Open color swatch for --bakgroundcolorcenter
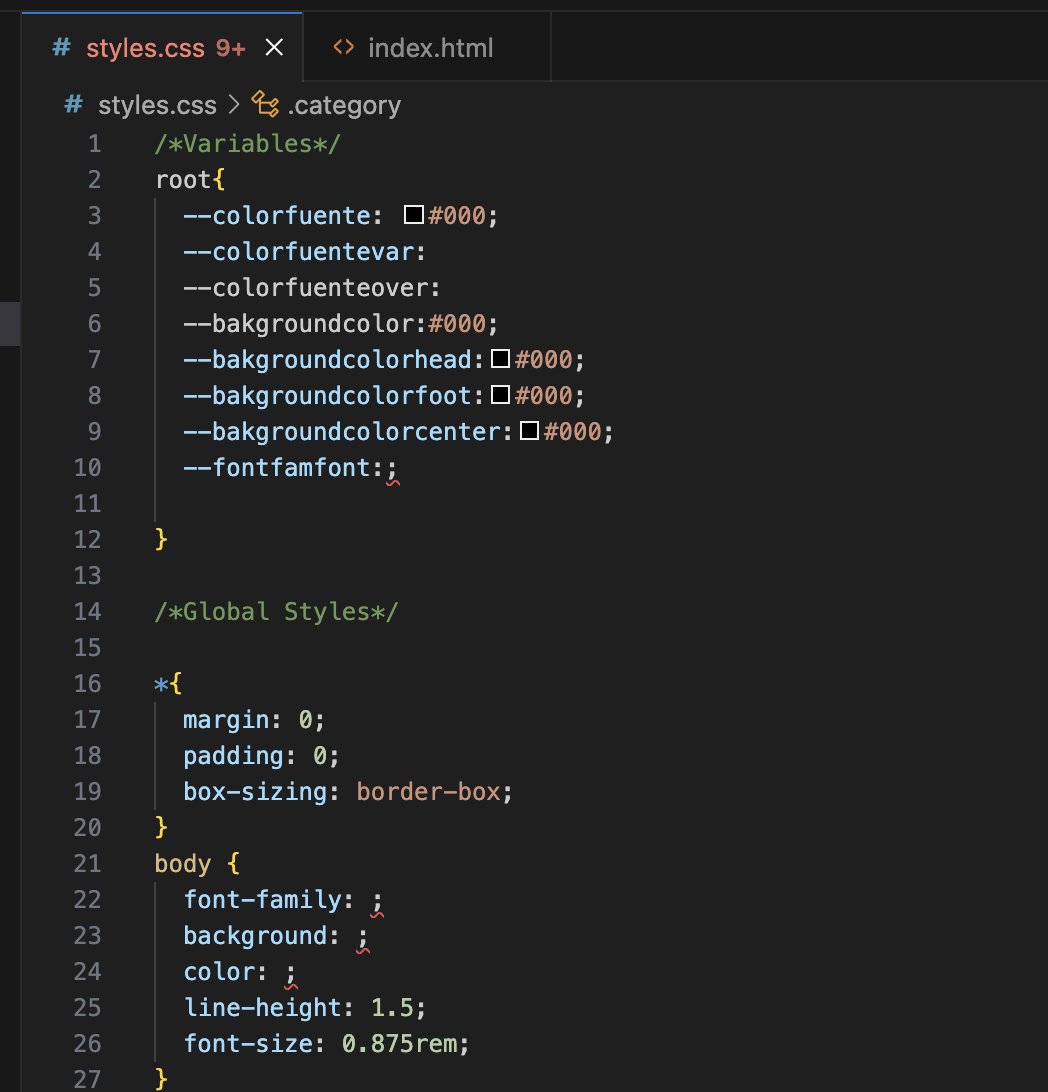The width and height of the screenshot is (1048, 1092). 529,430
